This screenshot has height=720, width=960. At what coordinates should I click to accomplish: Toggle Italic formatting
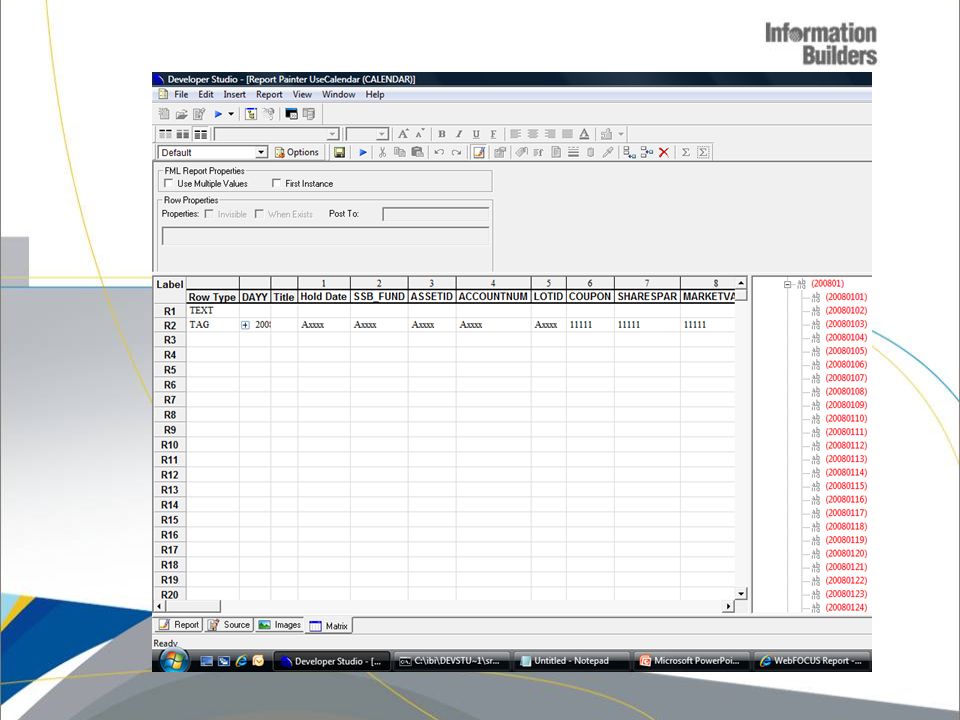459,134
